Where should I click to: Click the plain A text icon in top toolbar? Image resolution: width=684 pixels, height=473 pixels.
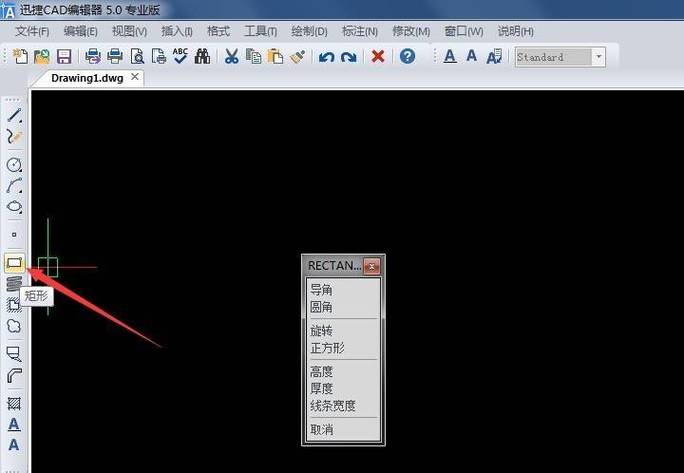tap(472, 56)
